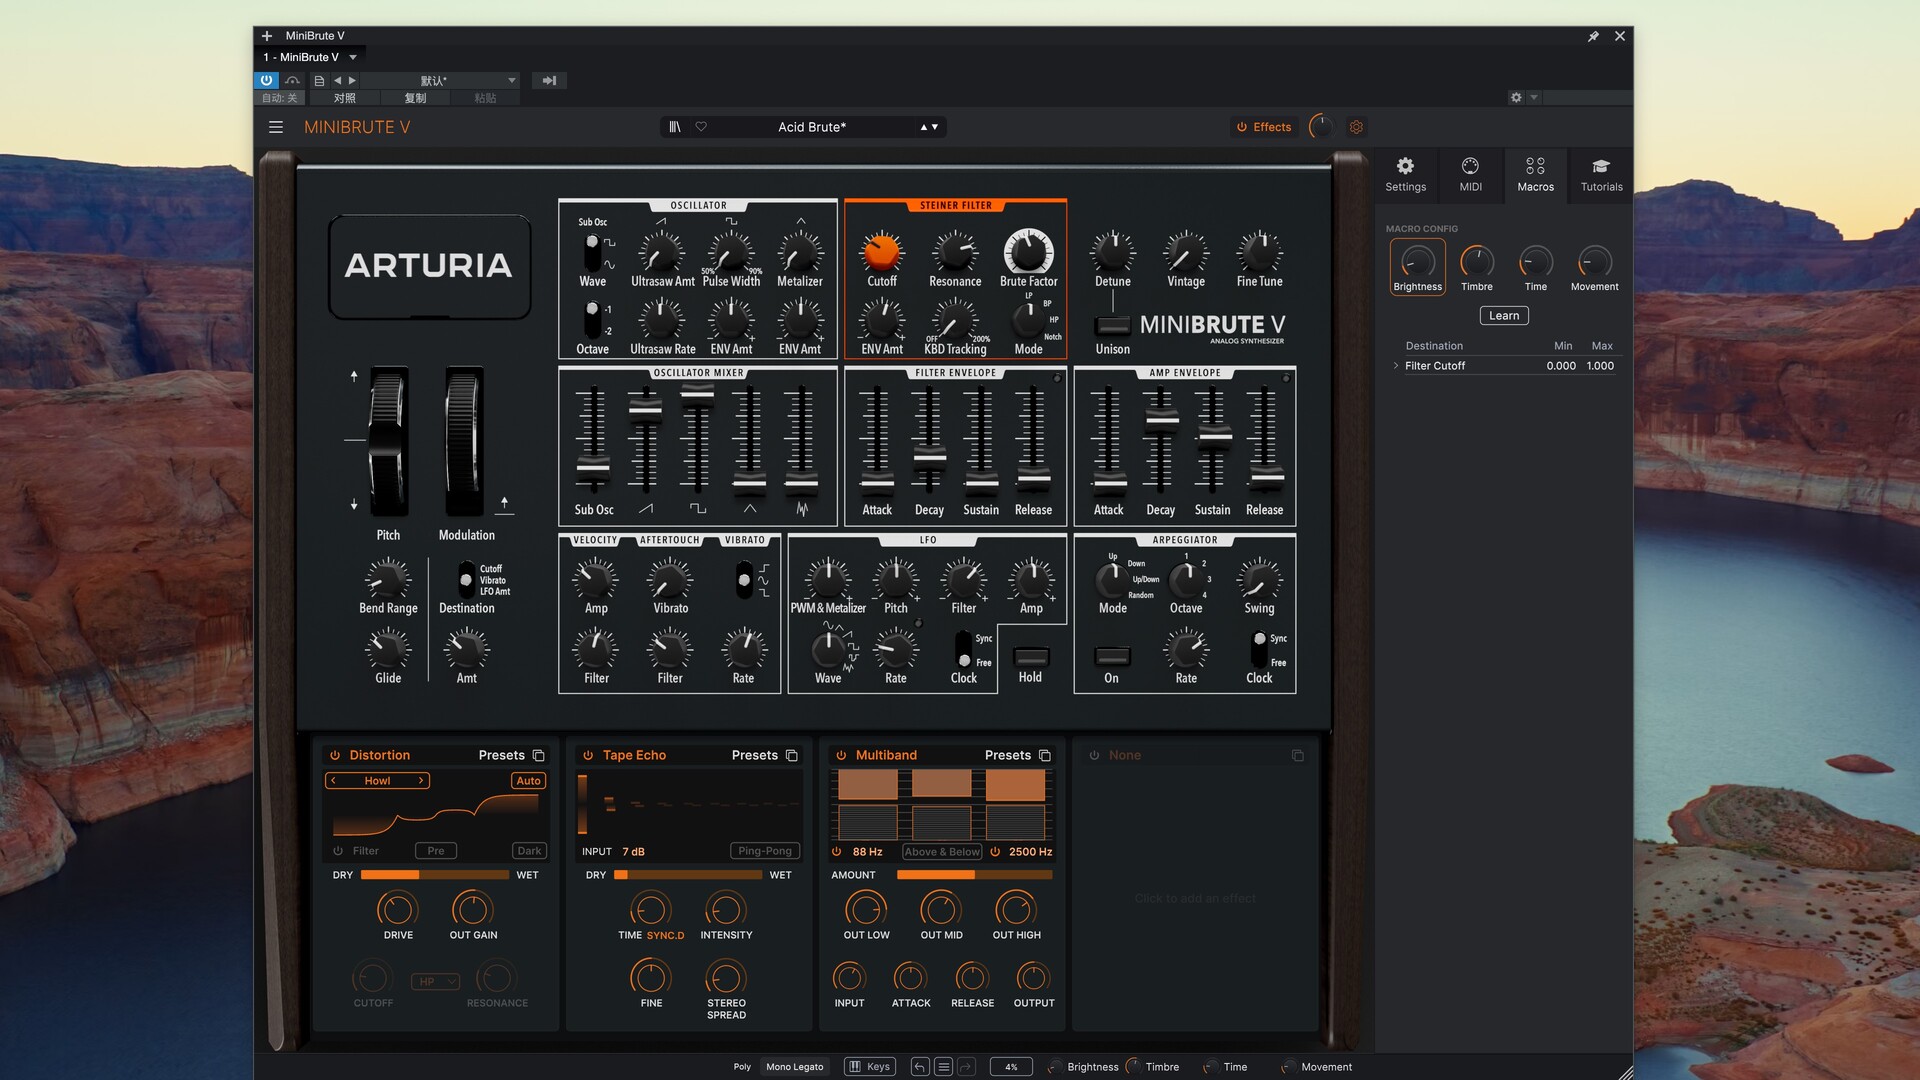Open the orange gear icon beside the Effects button

pos(1356,127)
